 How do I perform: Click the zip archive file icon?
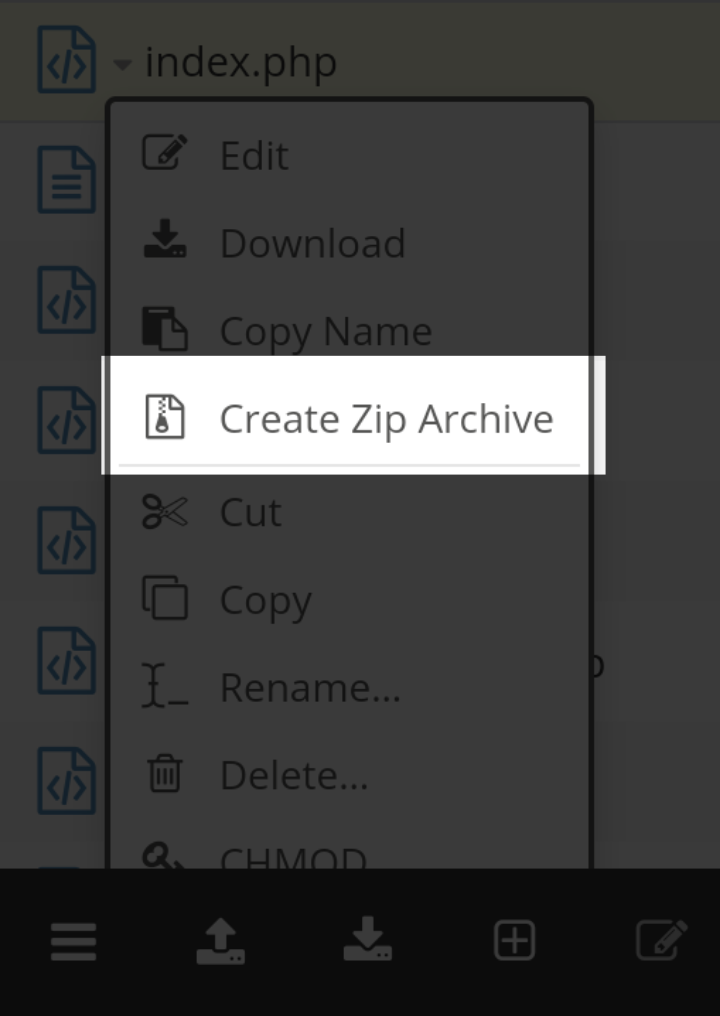coord(165,417)
